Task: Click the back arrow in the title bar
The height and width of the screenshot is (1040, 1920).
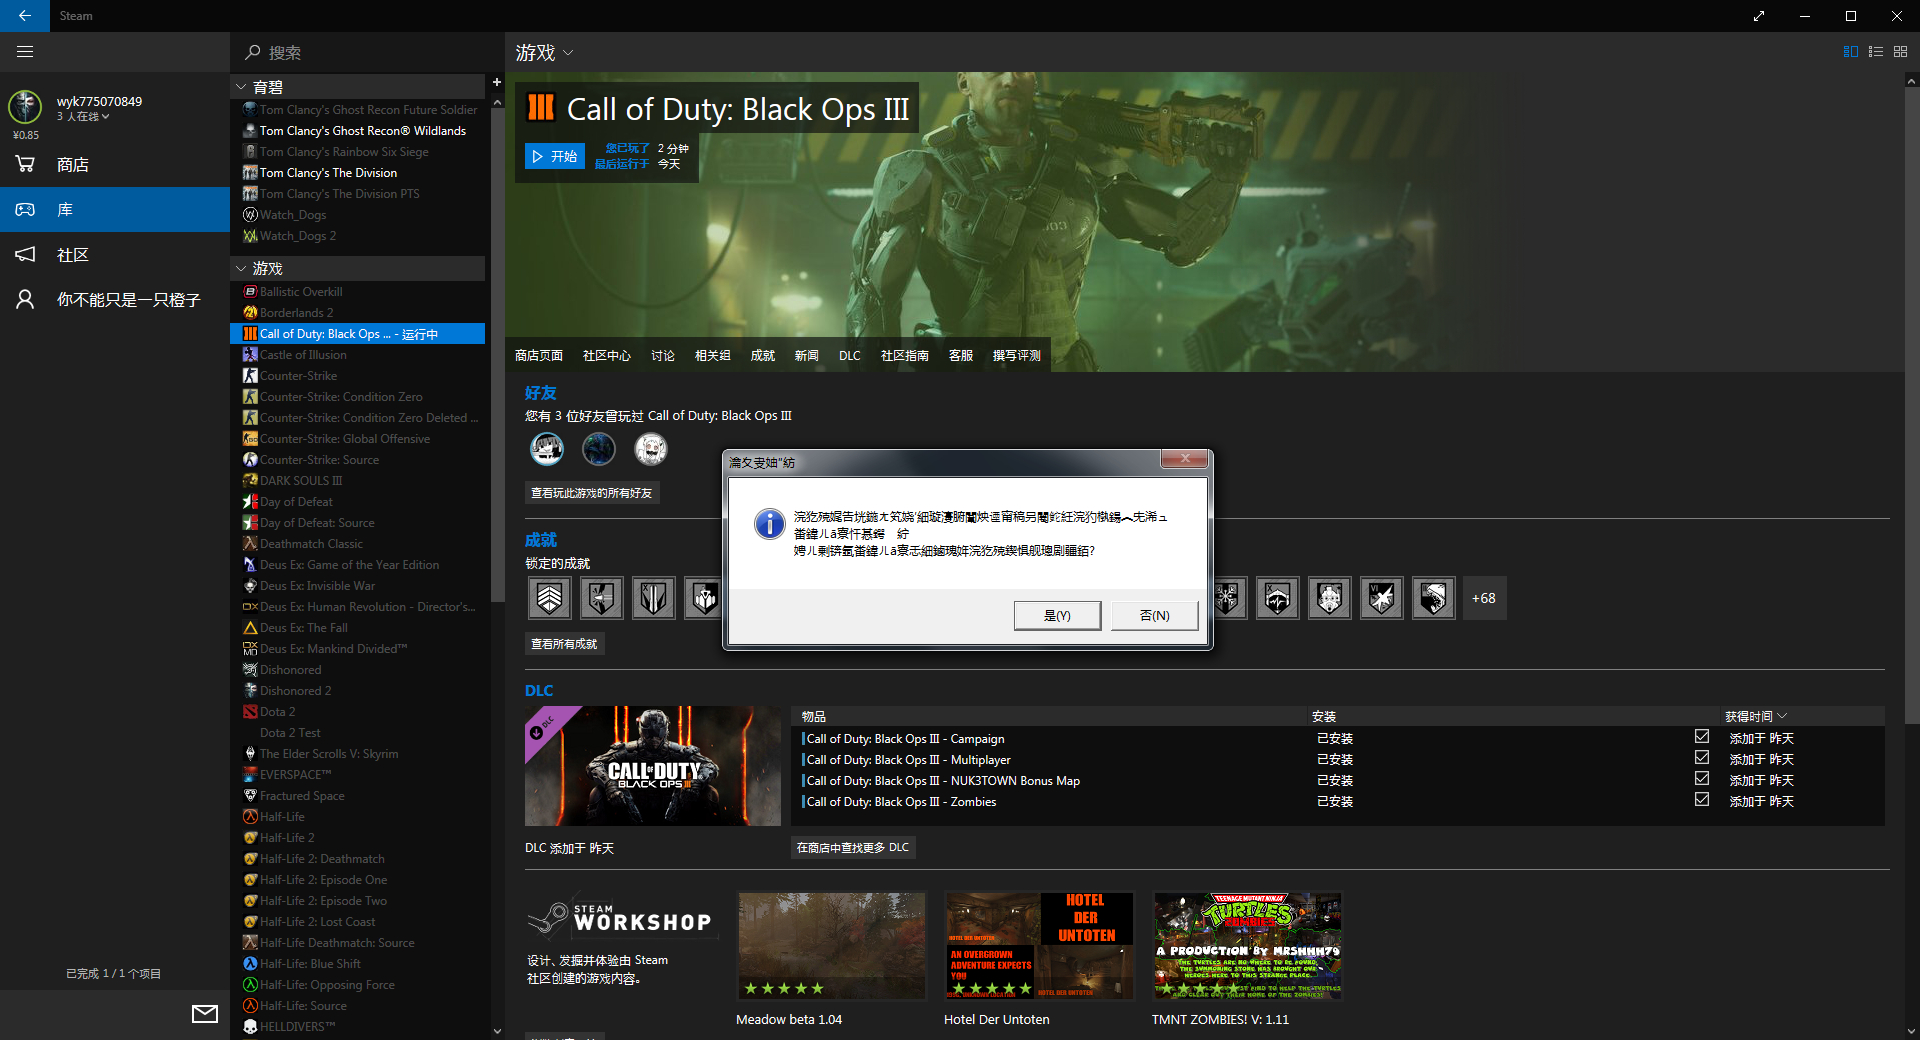Action: 25,16
